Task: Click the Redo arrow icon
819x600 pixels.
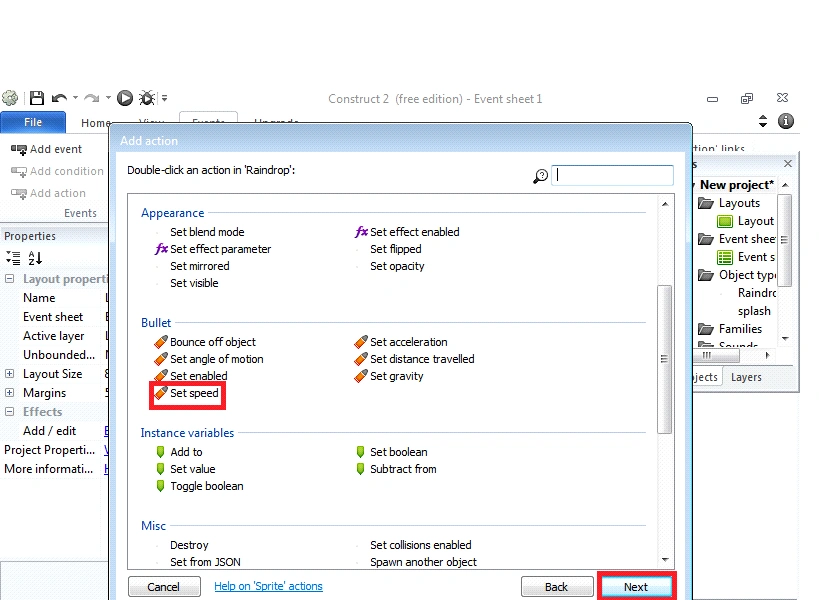Action: point(92,98)
